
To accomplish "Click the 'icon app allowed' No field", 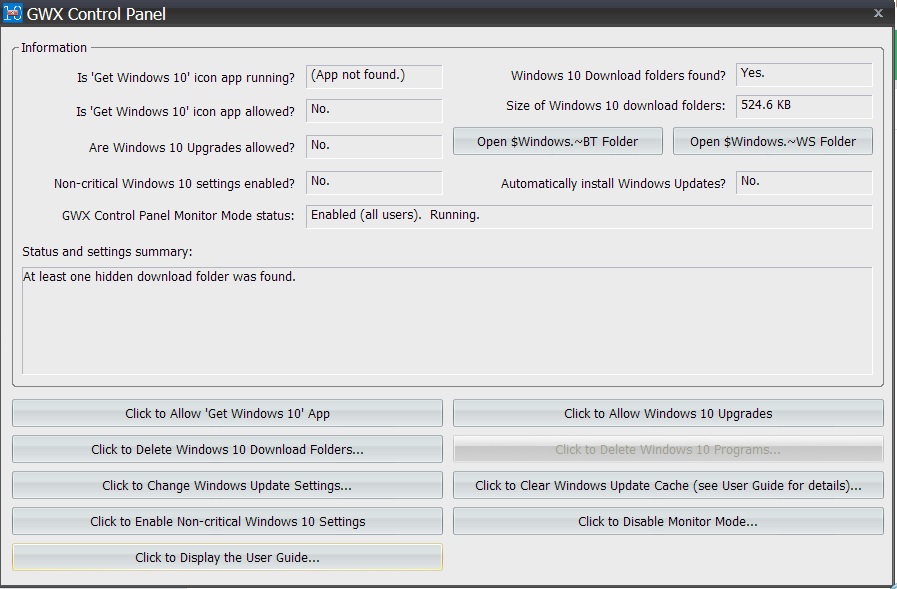I will click(374, 110).
